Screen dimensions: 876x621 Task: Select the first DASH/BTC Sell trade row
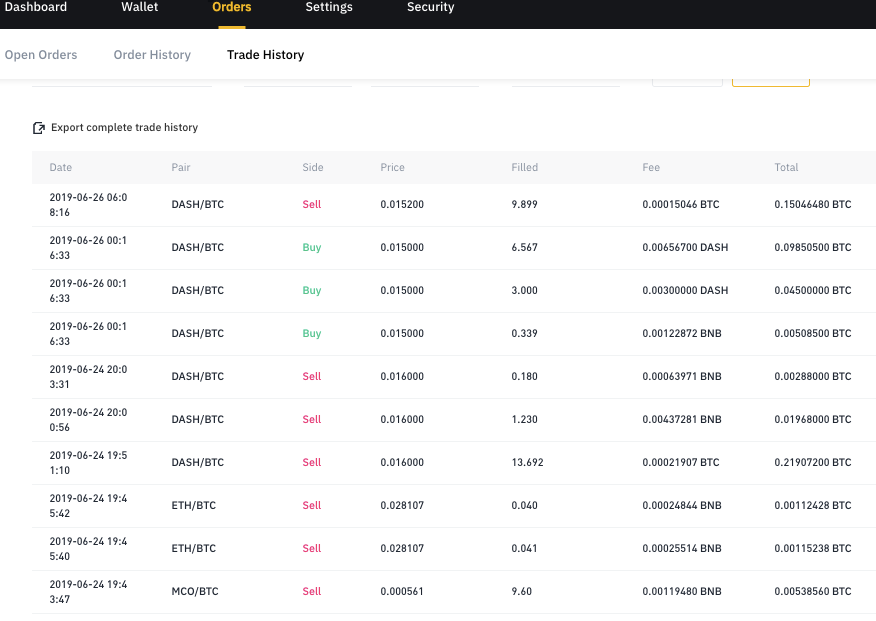tap(438, 204)
